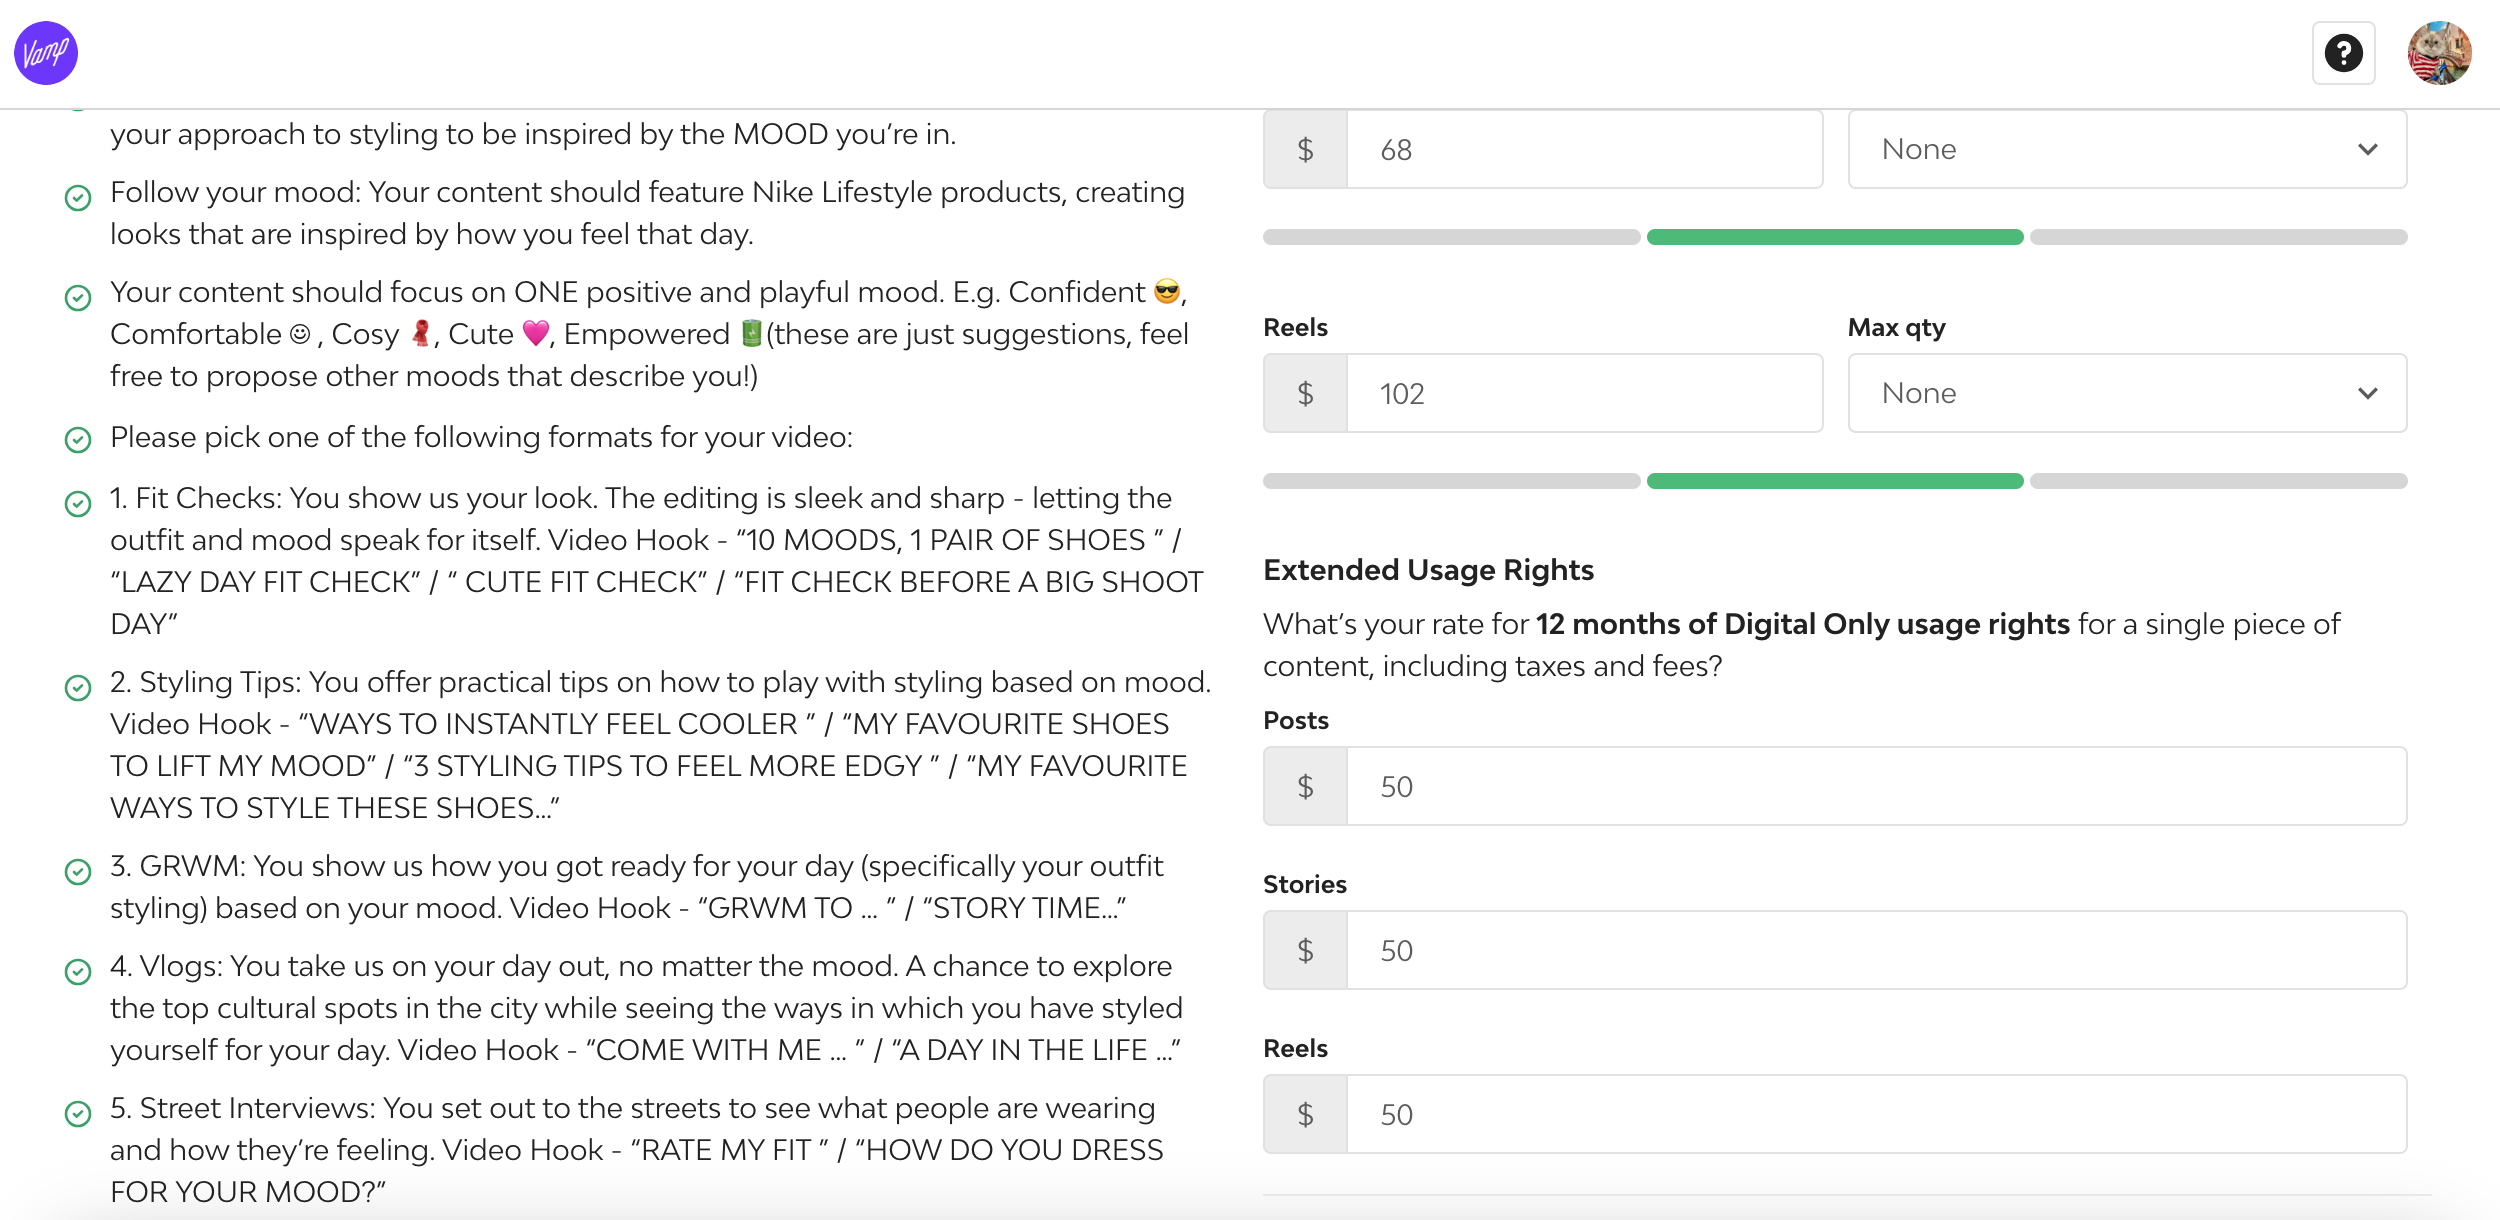Viewport: 2500px width, 1220px height.
Task: Click check icon beside 'Please pick one'
Action: [78, 440]
